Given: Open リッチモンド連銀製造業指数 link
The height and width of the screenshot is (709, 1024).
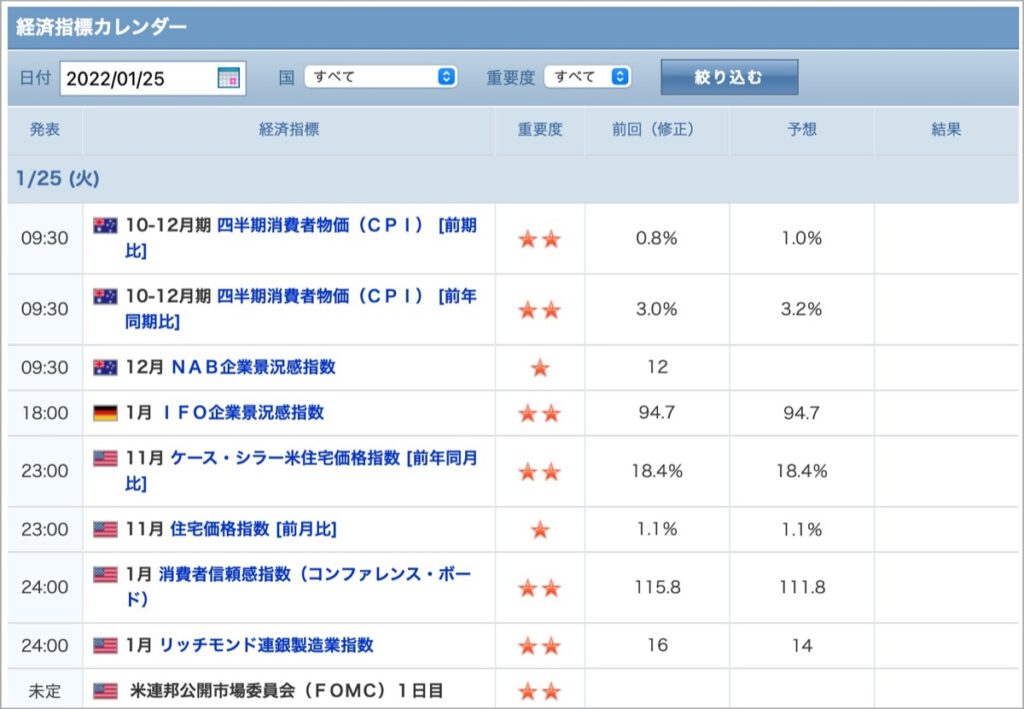Looking at the screenshot, I should click(266, 645).
